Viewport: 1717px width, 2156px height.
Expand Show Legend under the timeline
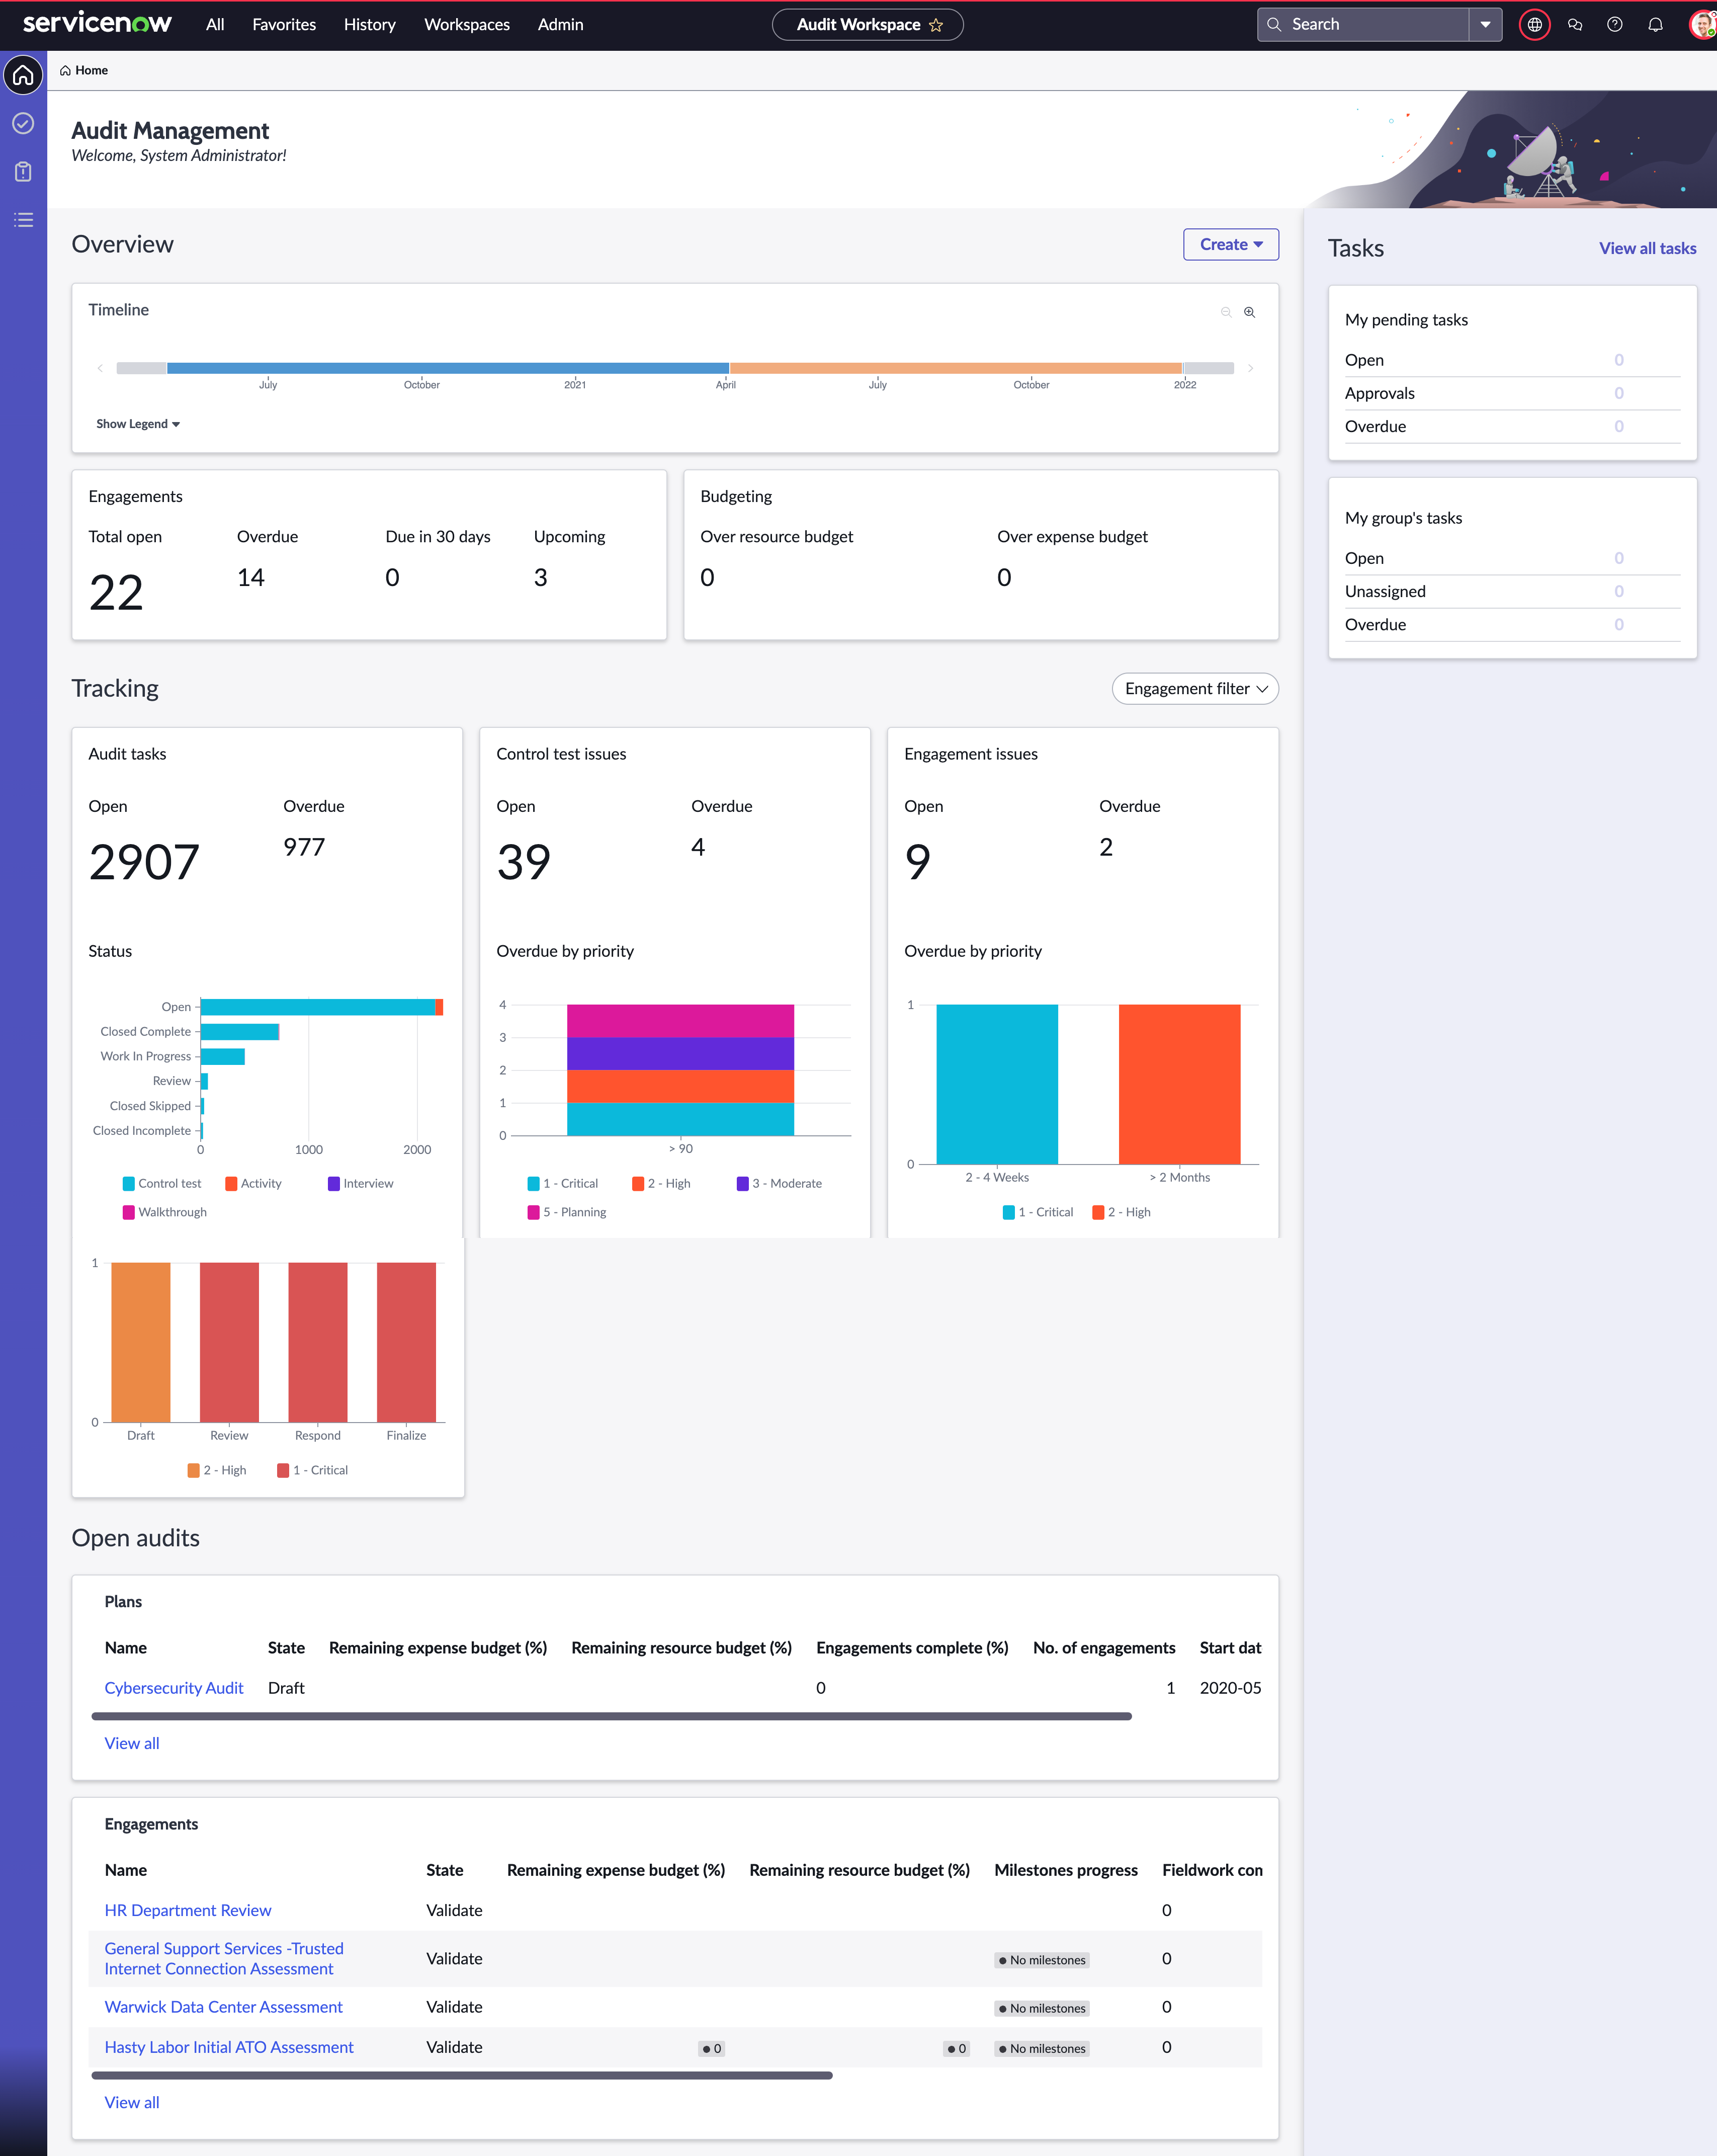pyautogui.click(x=138, y=424)
